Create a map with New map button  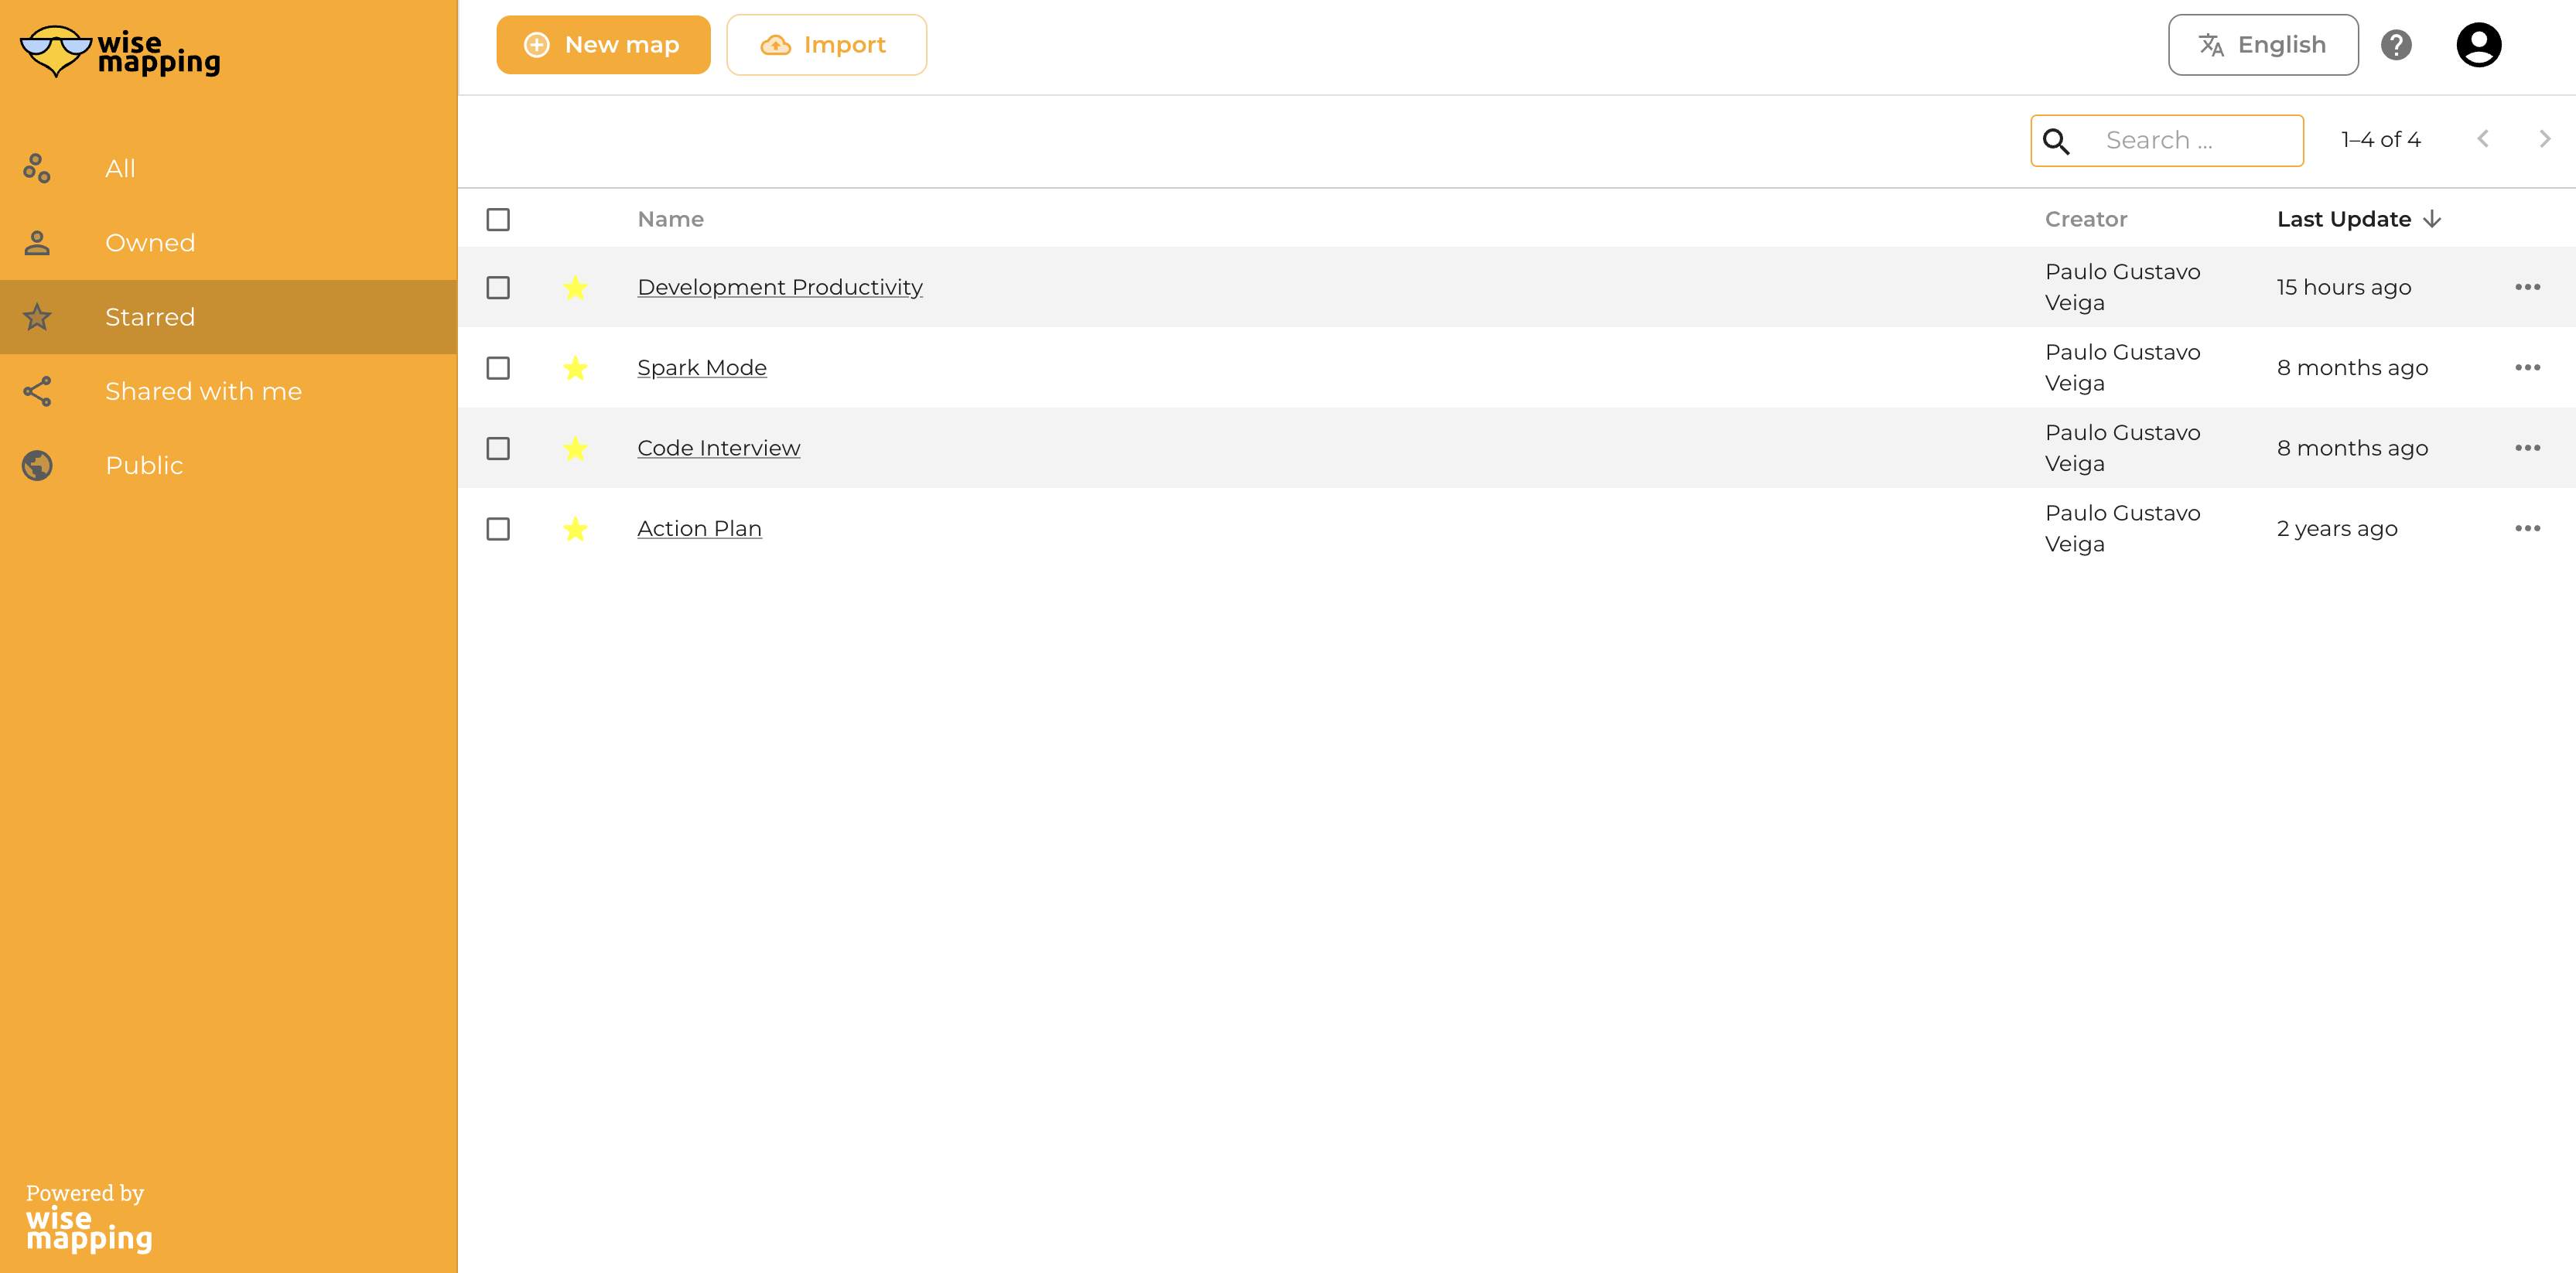(603, 45)
